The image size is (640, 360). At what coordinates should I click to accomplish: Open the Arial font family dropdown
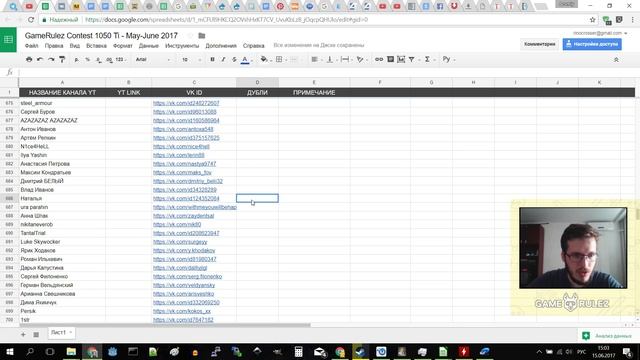click(x=153, y=60)
